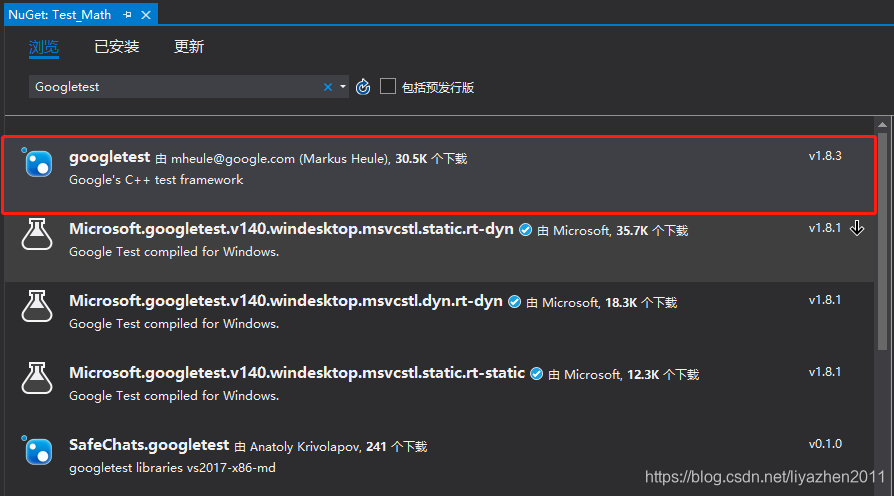The width and height of the screenshot is (894, 496).
Task: Click v1.8.1 version of msvcstl.dyn.rt-dyn package
Action: [825, 300]
